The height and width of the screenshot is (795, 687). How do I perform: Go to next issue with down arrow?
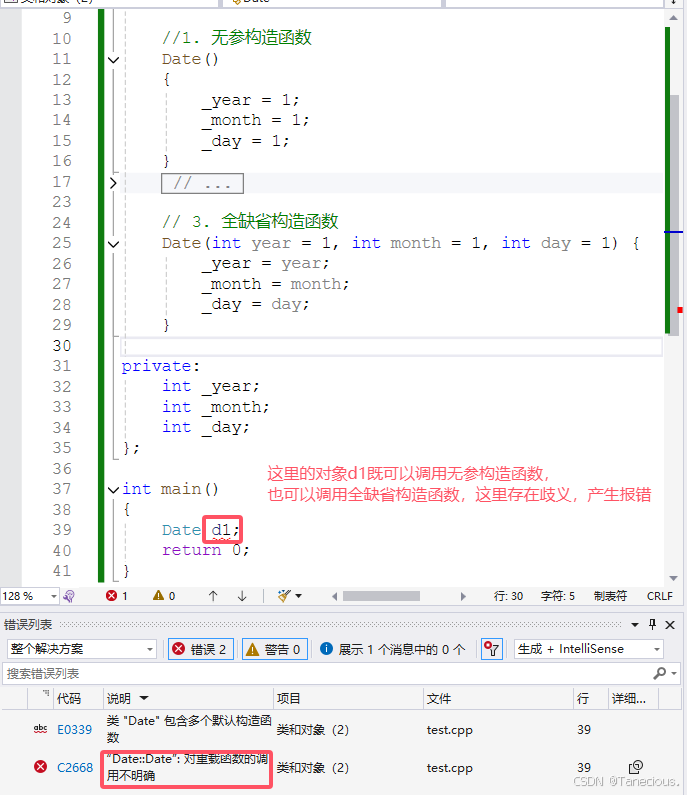(x=242, y=596)
